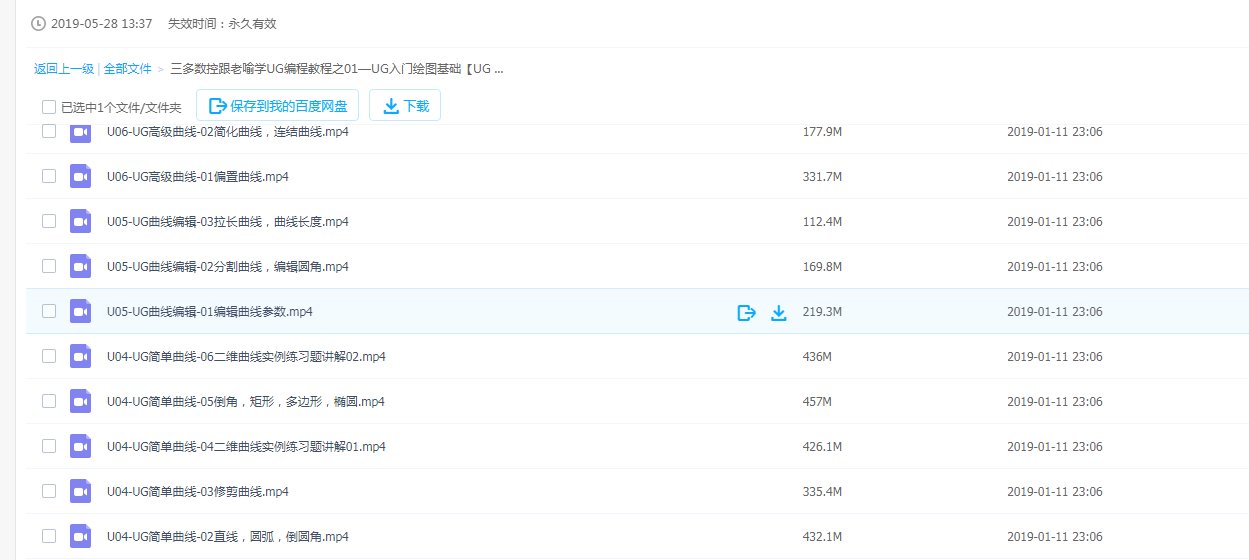Open file U06-UG高级曲线-01偏置曲线.mp4
Screen dimensions: 1249x560
(x=198, y=176)
